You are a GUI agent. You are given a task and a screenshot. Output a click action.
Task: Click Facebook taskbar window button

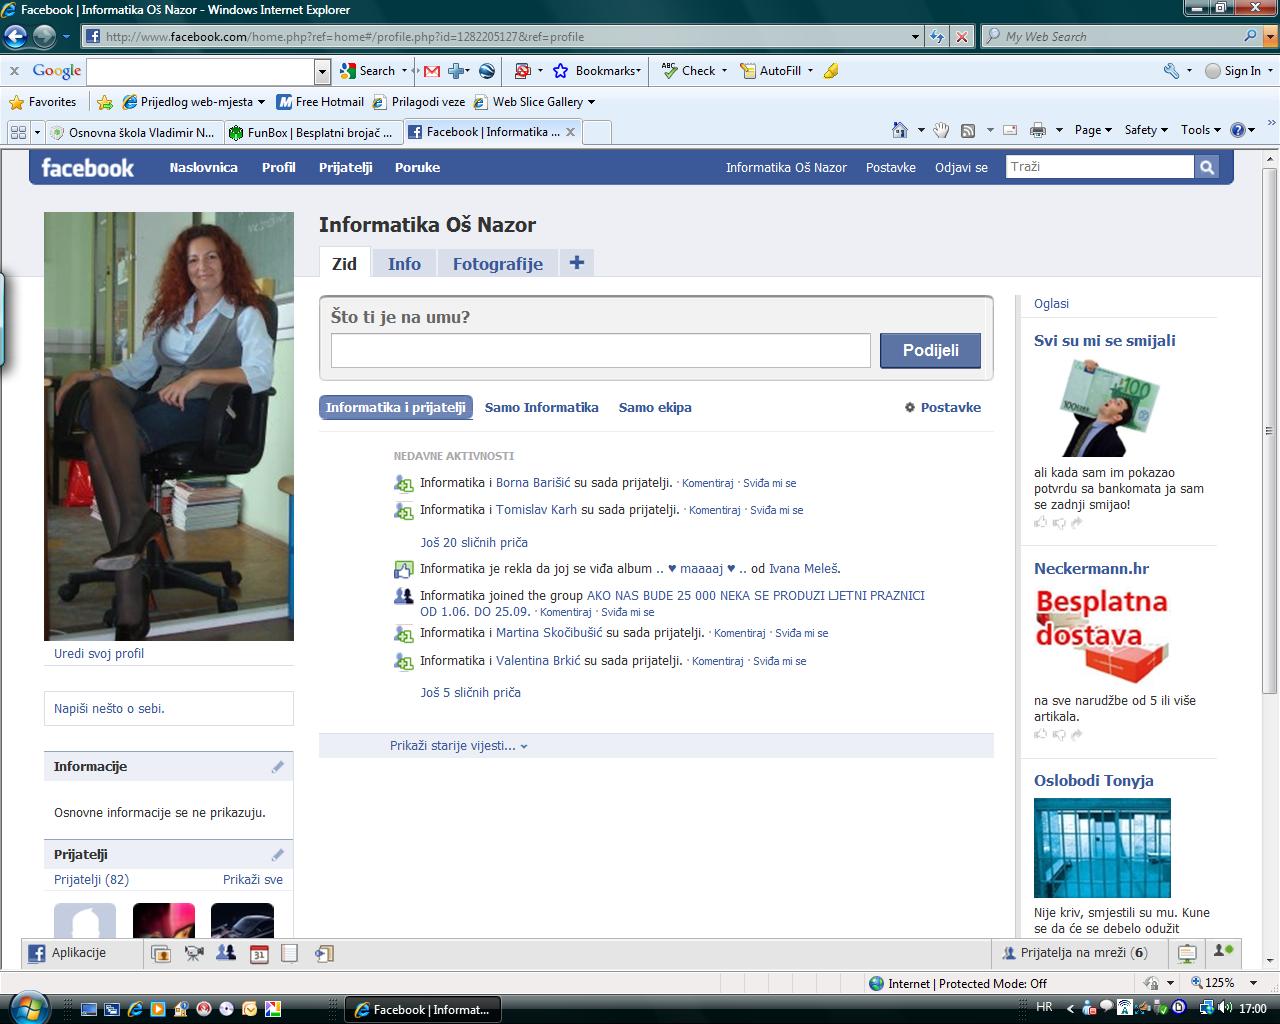423,1009
